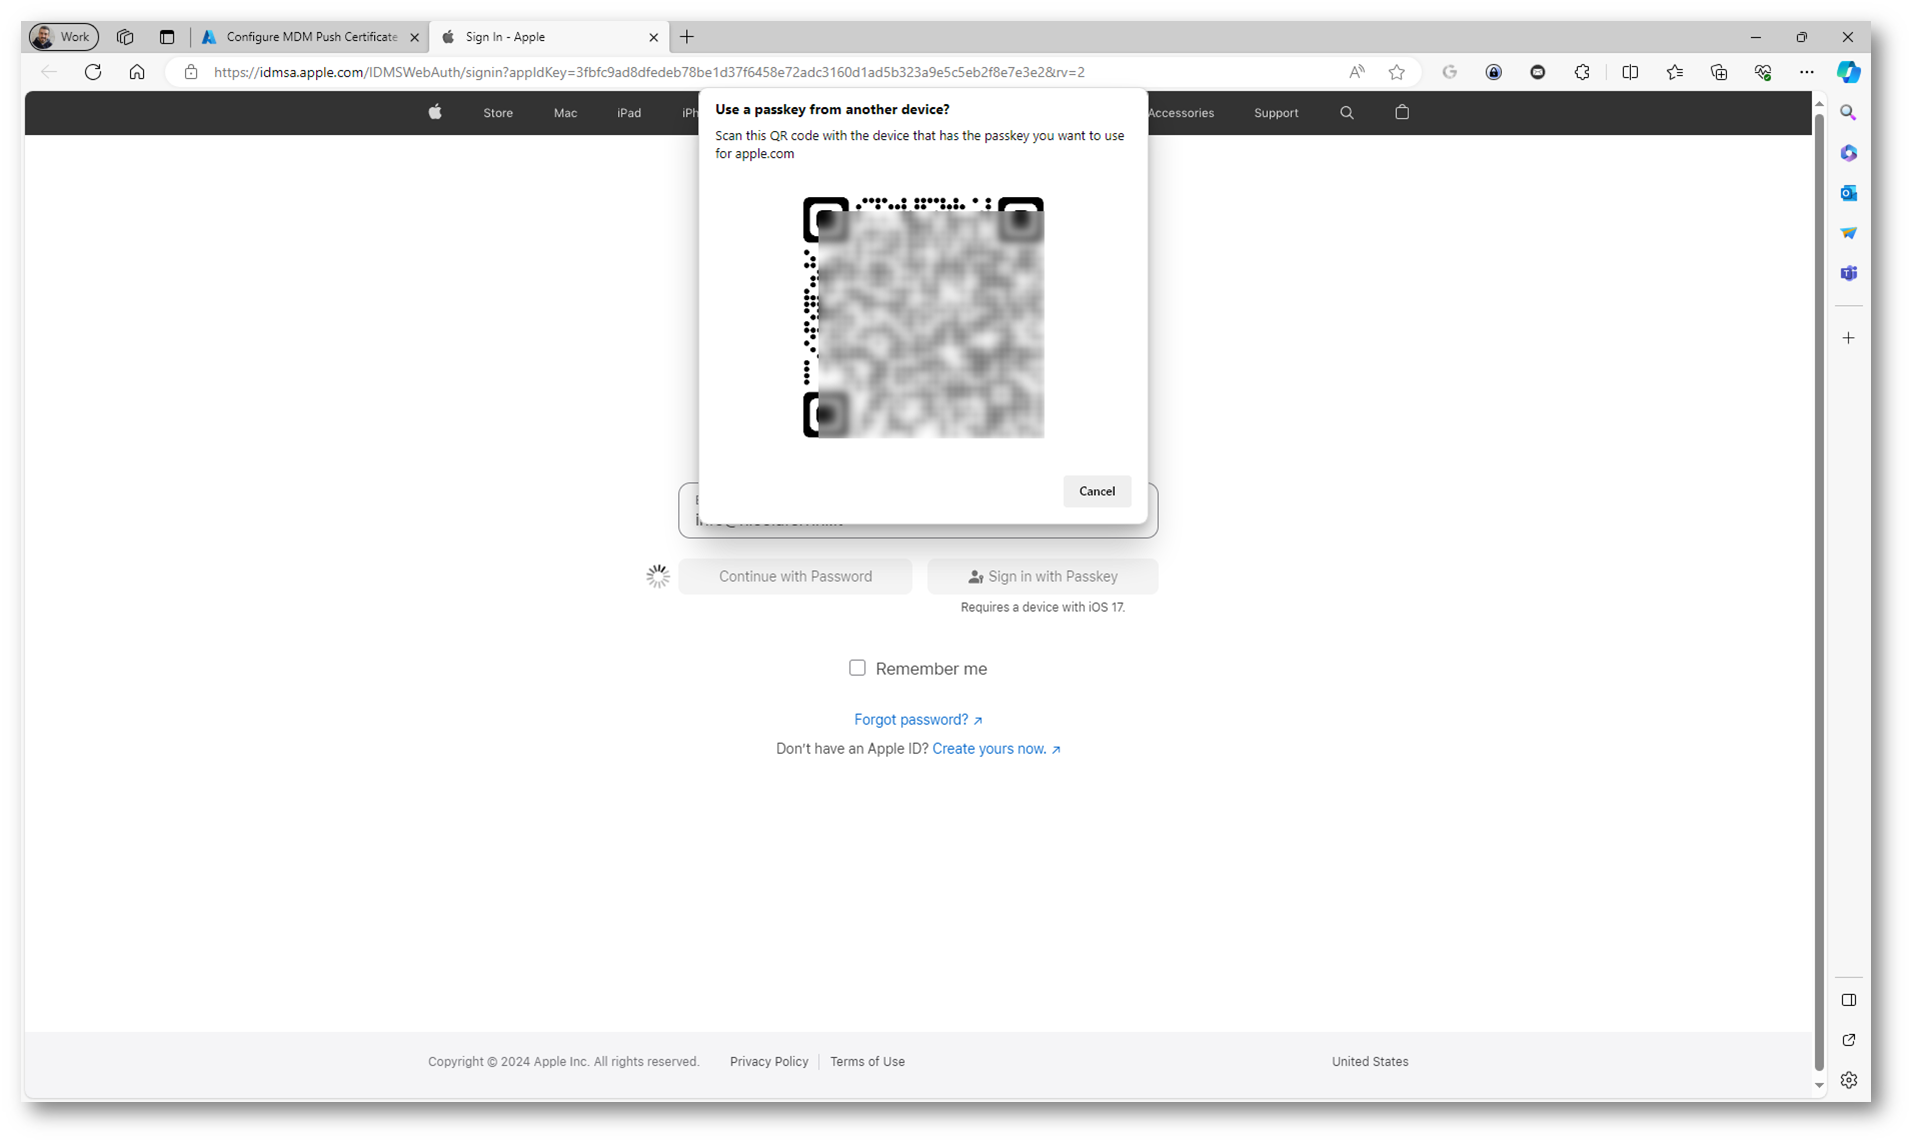Refresh the page with the reload icon
The width and height of the screenshot is (1913, 1144).
93,72
